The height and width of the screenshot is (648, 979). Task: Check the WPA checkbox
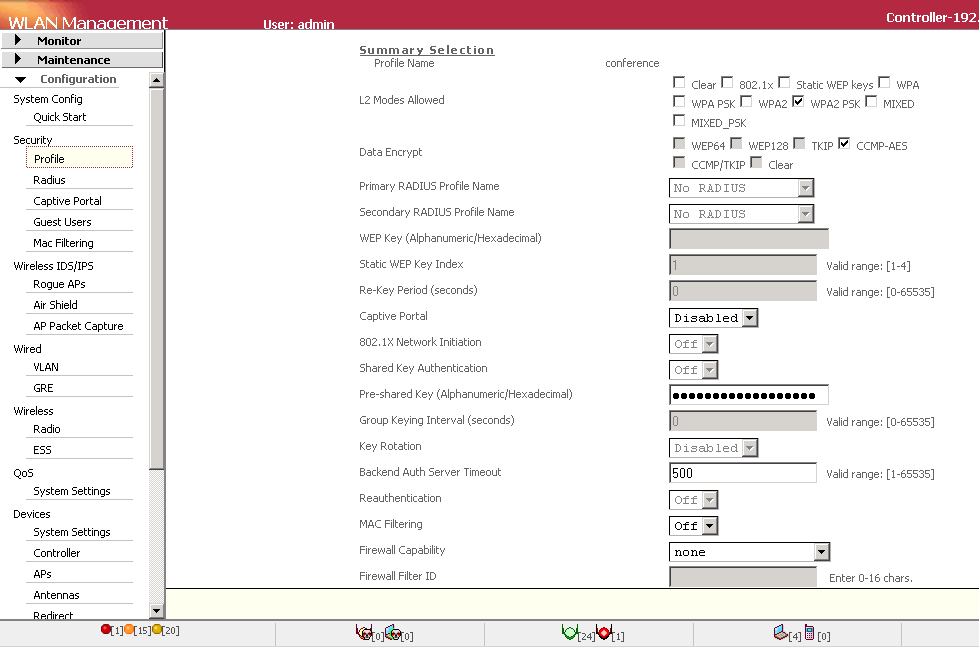884,82
